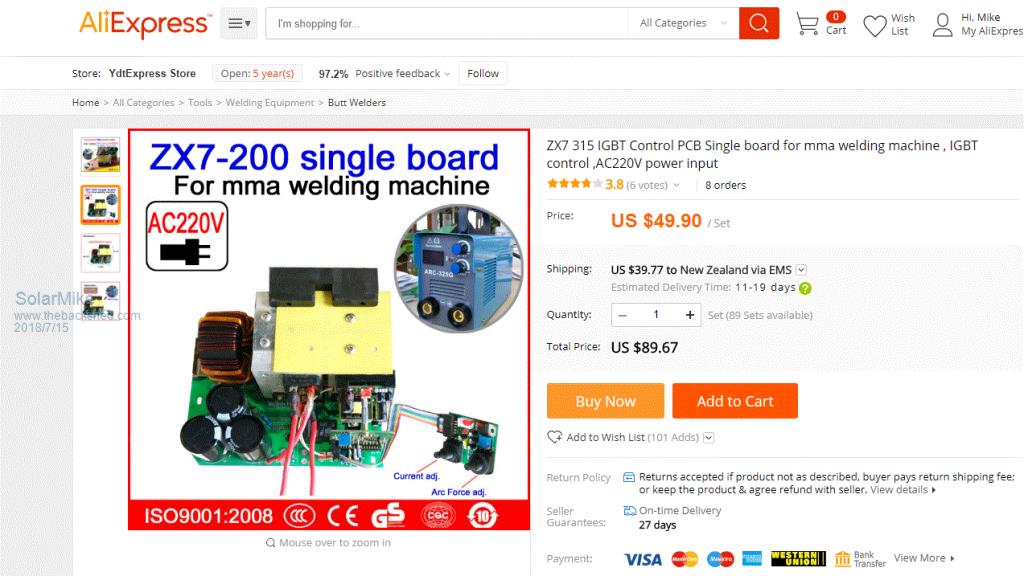Open the hamburger categories menu icon
1024x576 pixels.
point(238,24)
